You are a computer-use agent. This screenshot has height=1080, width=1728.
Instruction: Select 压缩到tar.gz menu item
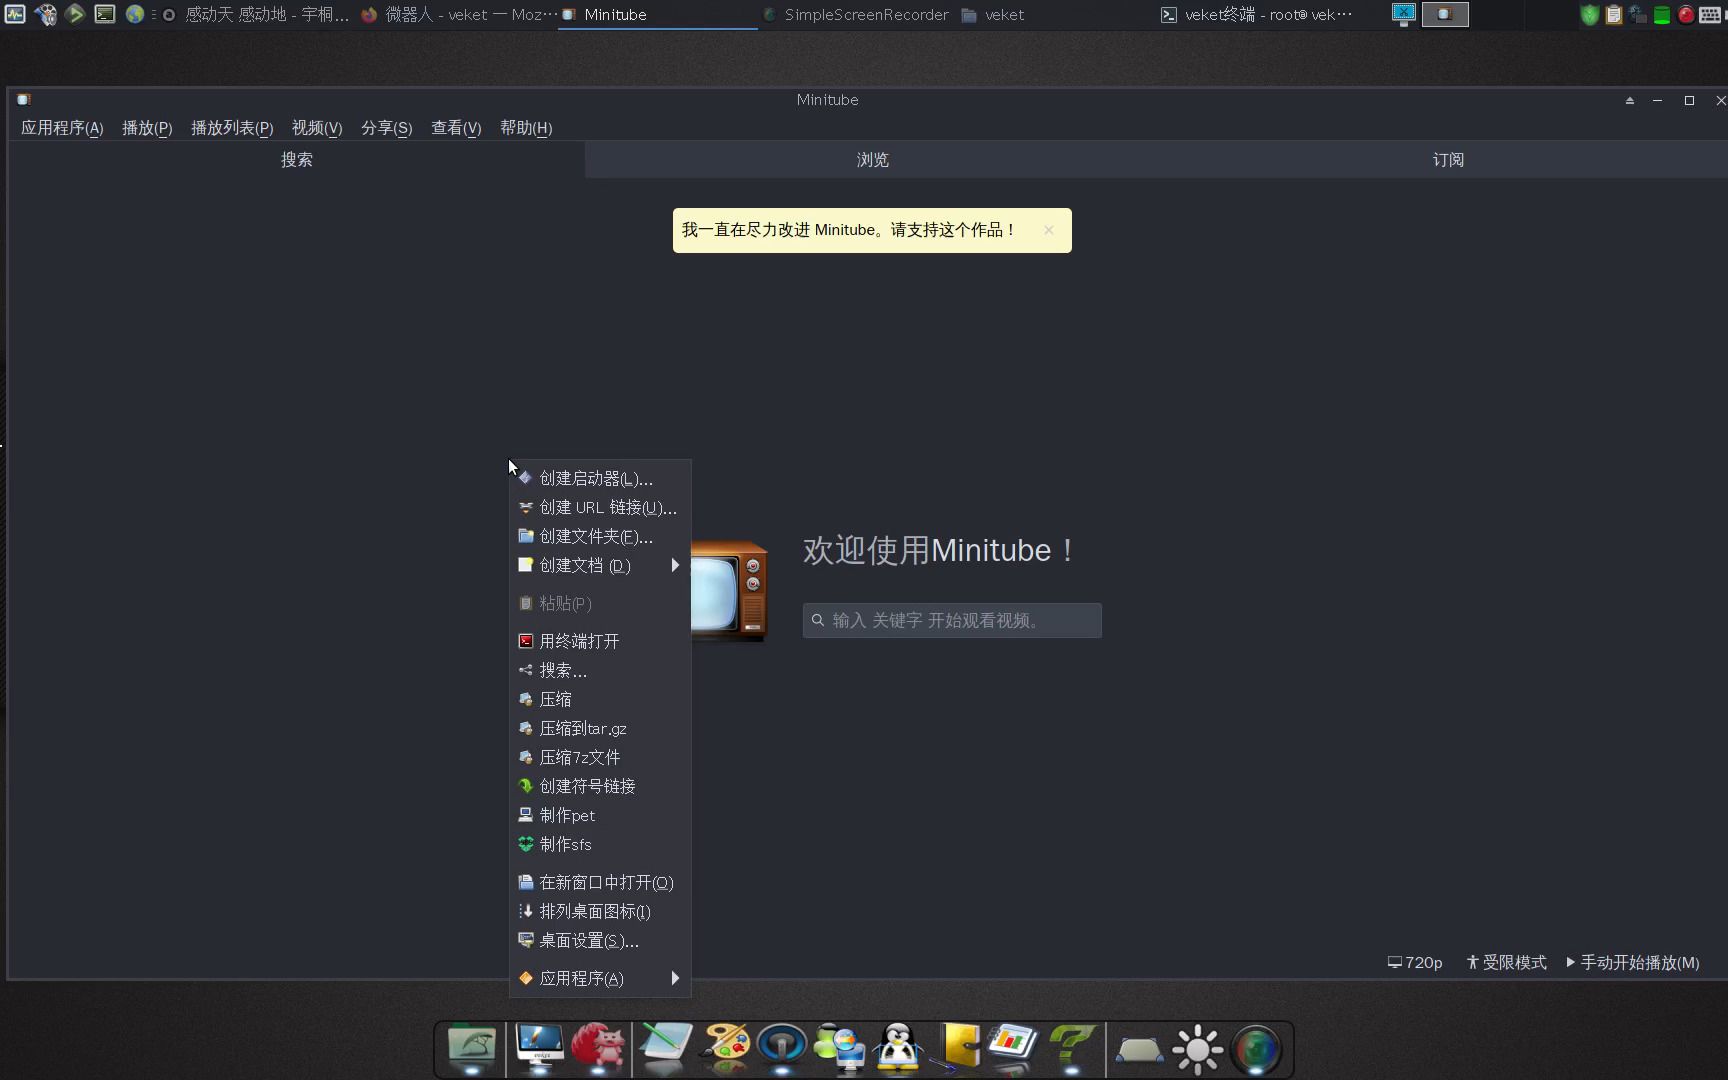[600, 728]
